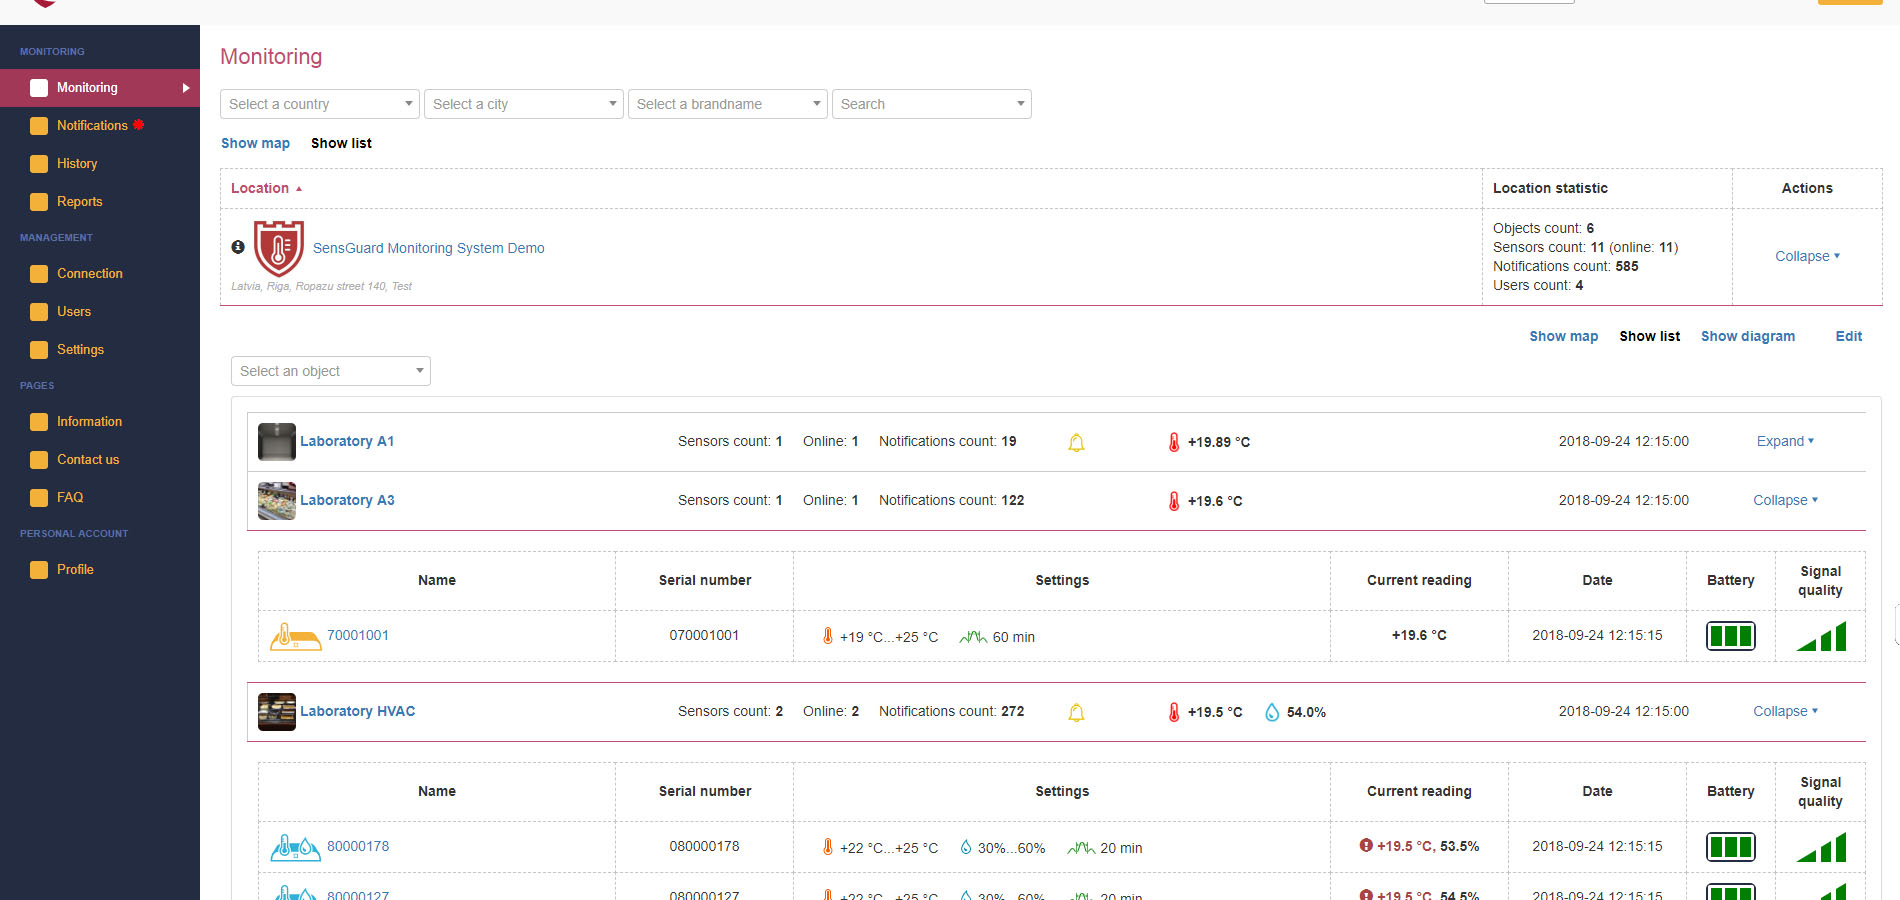Sort the table by Location column
The width and height of the screenshot is (1900, 900).
[260, 188]
